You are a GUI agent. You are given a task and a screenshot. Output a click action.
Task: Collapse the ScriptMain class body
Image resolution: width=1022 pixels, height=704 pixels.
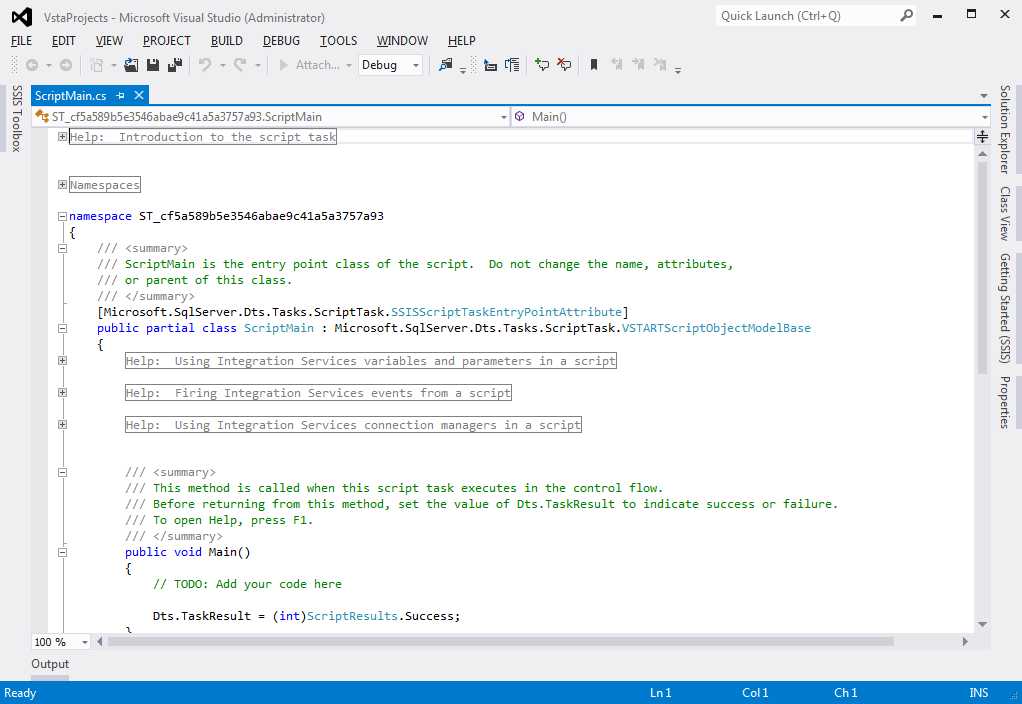62,328
